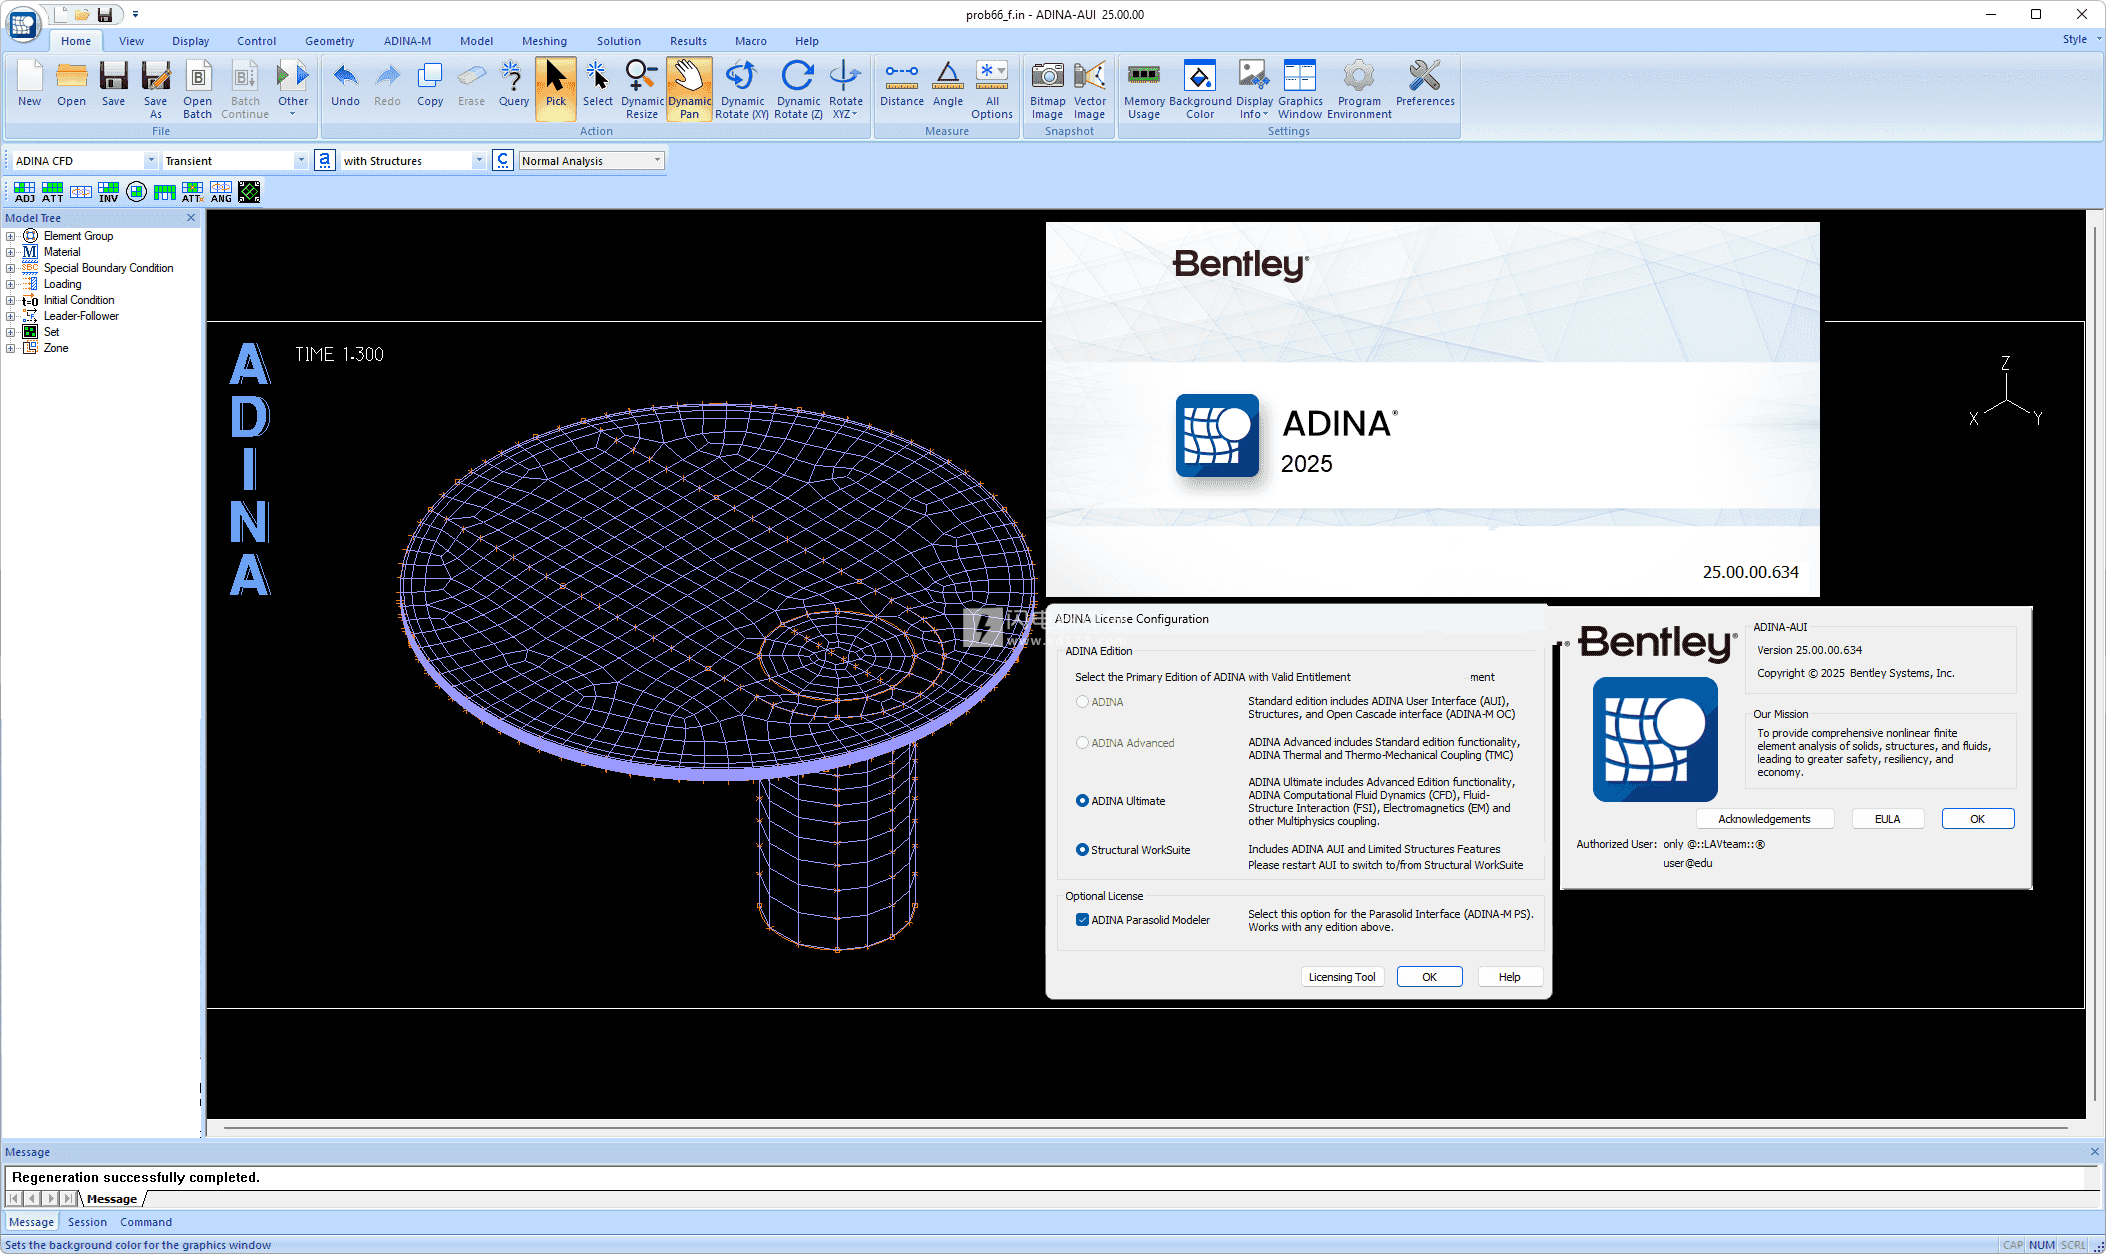Open the Style menu dropdown
This screenshot has height=1254, width=2106.
2081,39
